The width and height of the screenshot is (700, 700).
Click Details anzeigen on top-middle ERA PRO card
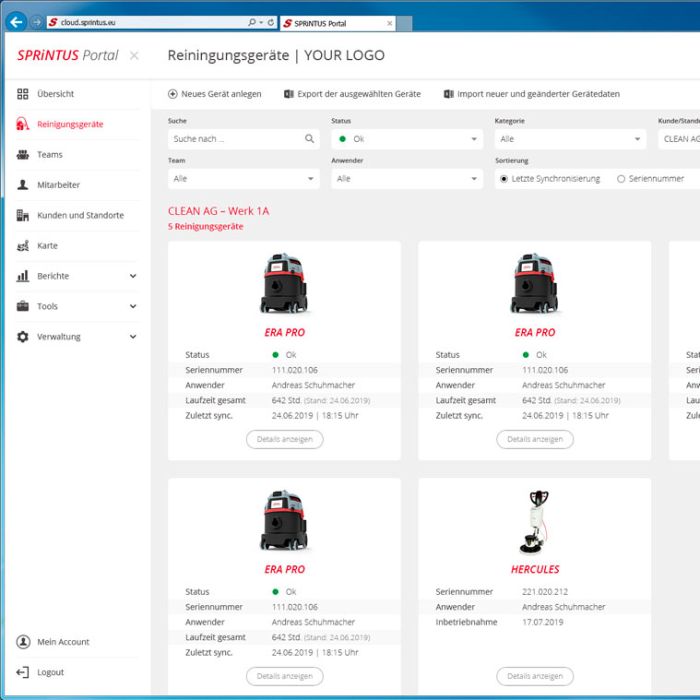click(535, 439)
